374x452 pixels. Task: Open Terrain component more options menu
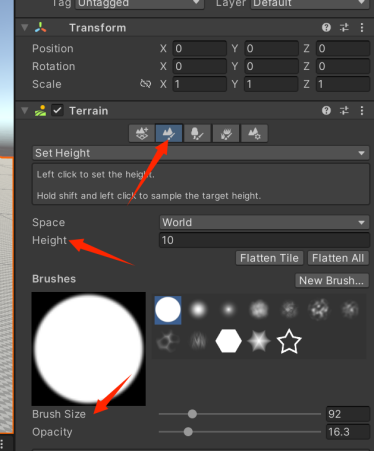coord(362,110)
